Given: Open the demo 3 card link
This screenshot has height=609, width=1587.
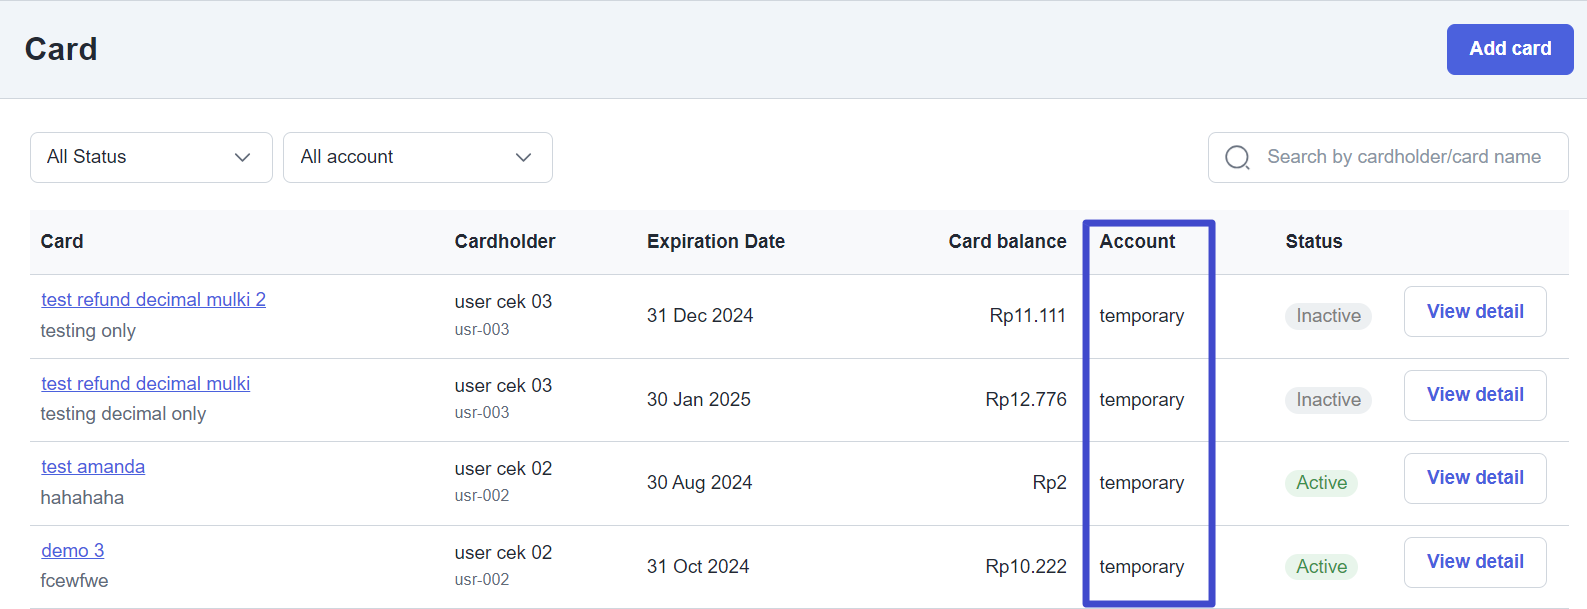Looking at the screenshot, I should coord(72,551).
